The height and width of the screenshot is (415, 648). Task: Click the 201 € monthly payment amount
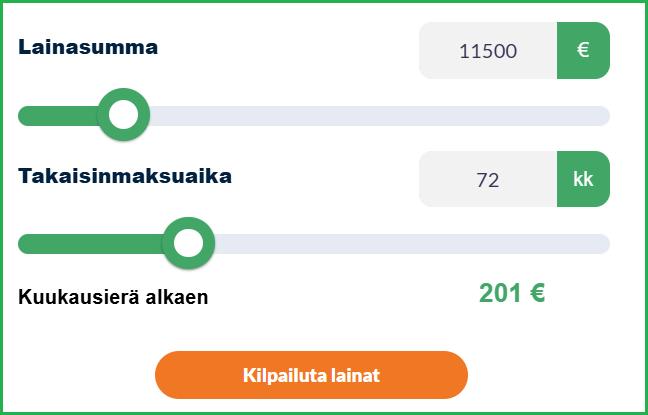pyautogui.click(x=512, y=293)
